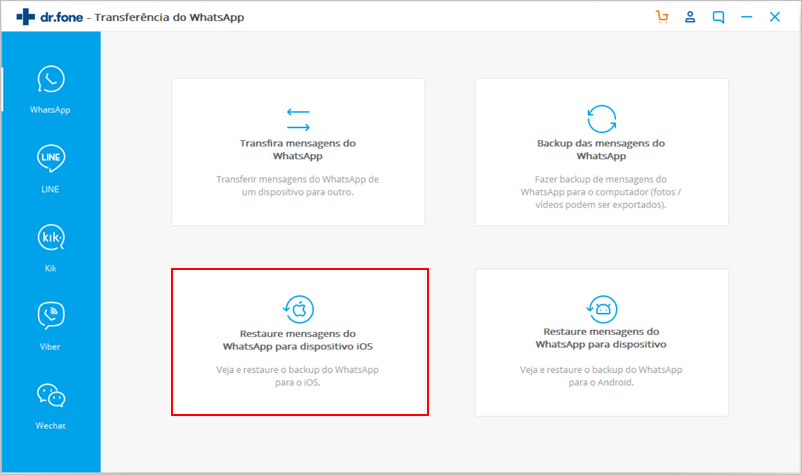Click the 'WhatsApp' sidebar label
The image size is (802, 475).
click(50, 110)
